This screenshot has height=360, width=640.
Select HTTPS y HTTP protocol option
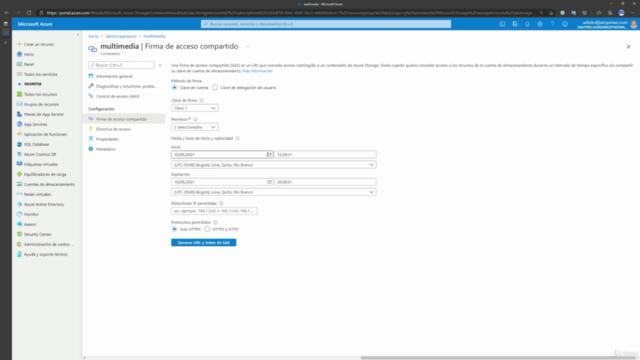(x=207, y=229)
